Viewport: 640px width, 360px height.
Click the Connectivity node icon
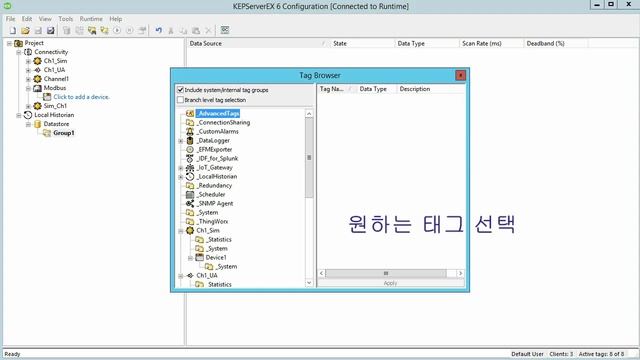28,52
